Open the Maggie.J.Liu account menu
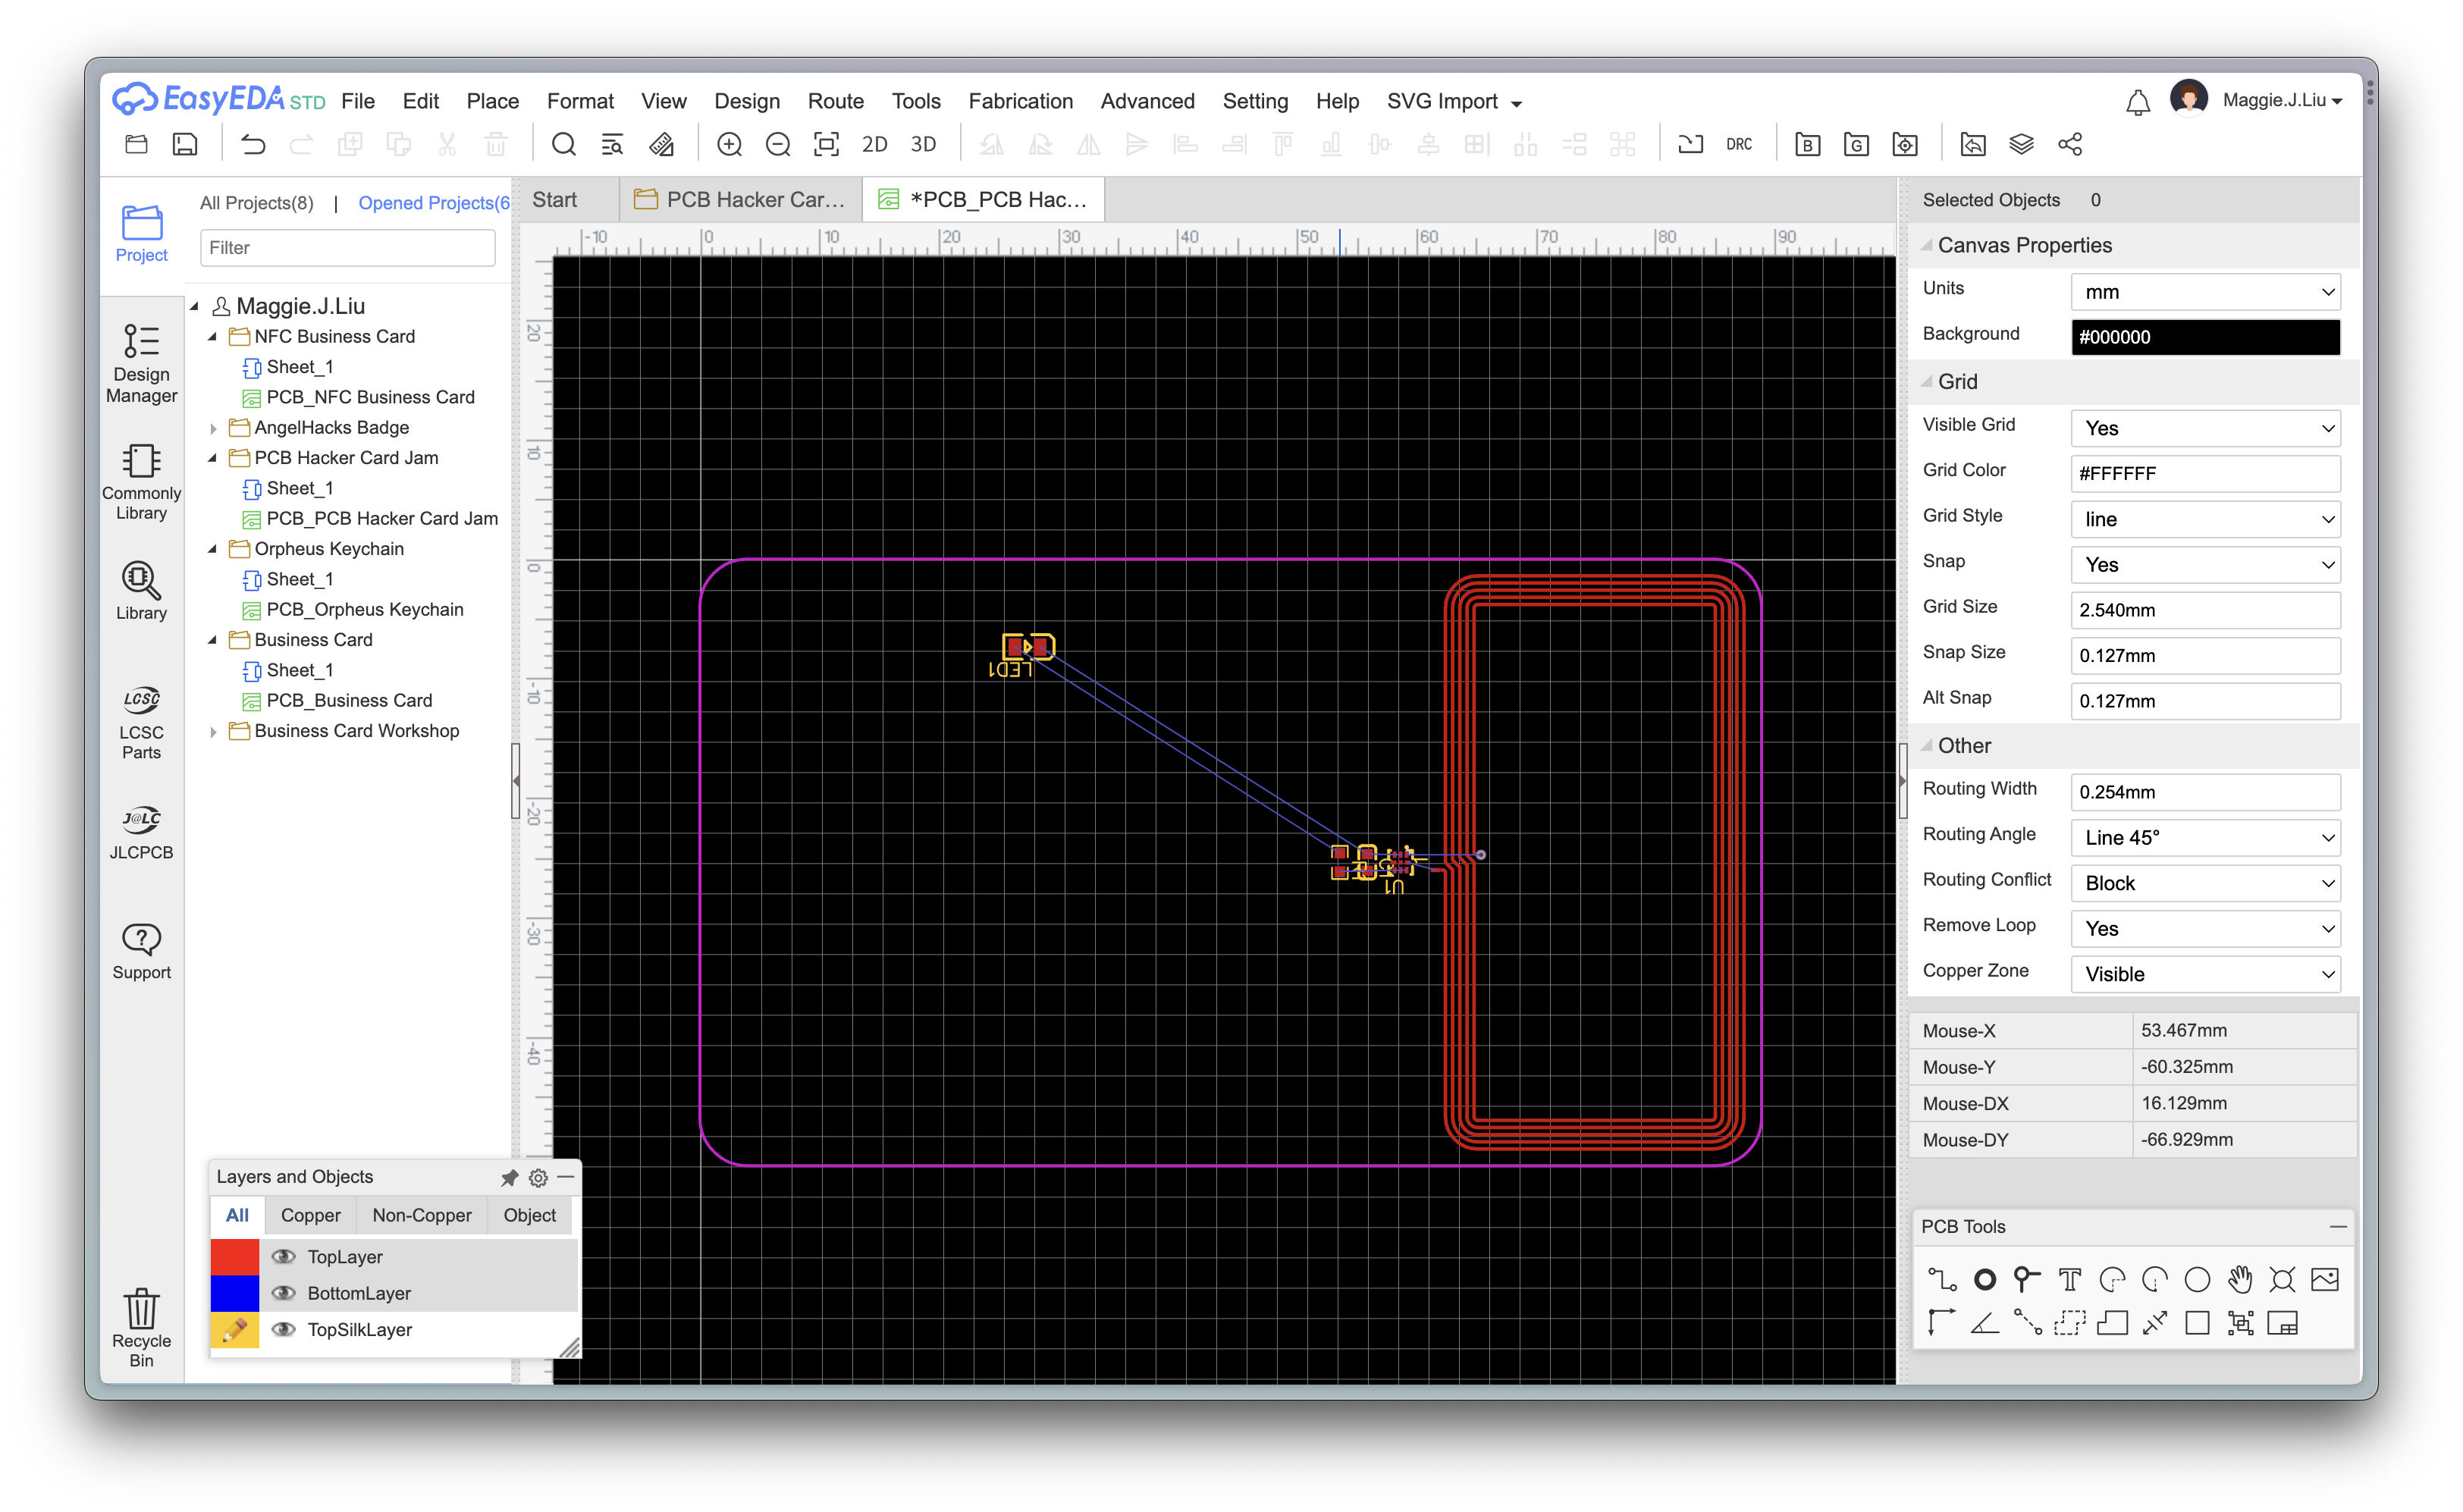The width and height of the screenshot is (2463, 1512). 2281,100
